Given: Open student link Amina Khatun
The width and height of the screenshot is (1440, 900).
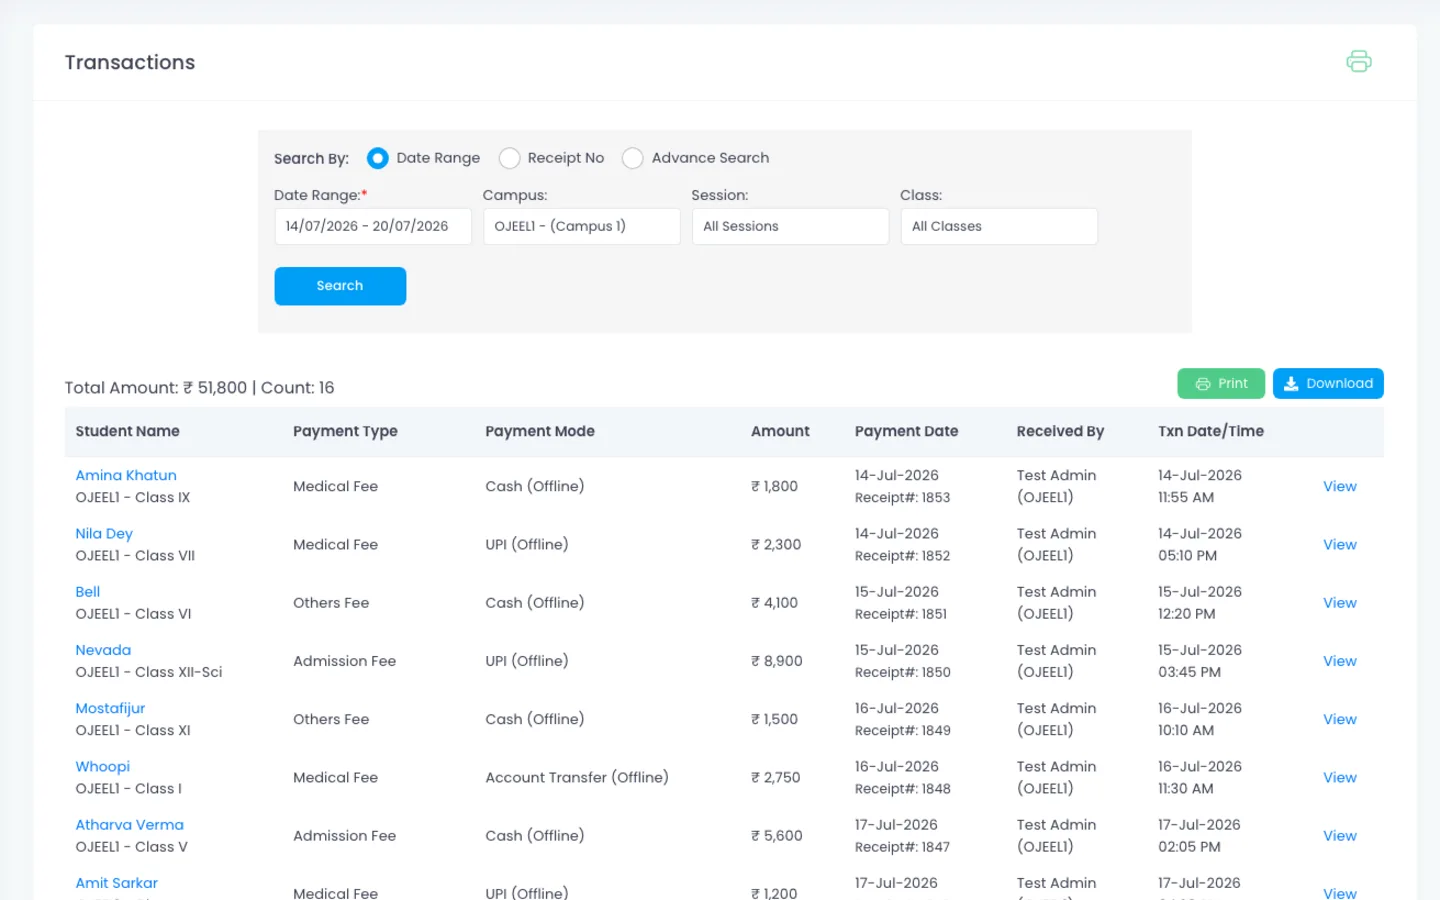Looking at the screenshot, I should click(x=126, y=475).
